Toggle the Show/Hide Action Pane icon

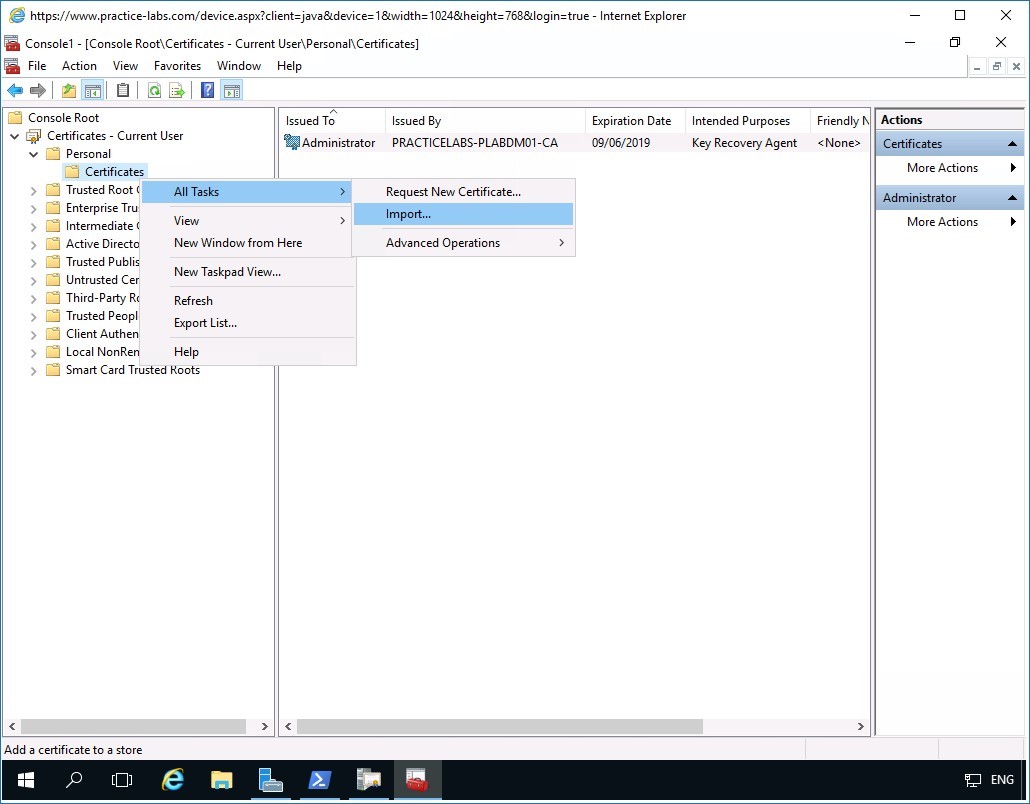(x=231, y=91)
